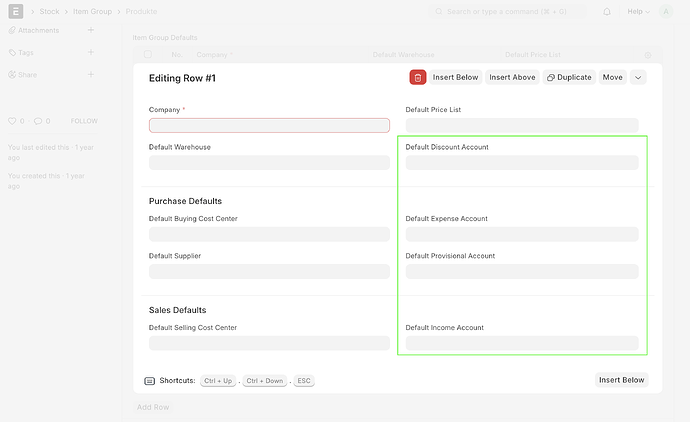Click the Ctrl + Down shortcut key label
690x422 pixels.
pos(264,381)
